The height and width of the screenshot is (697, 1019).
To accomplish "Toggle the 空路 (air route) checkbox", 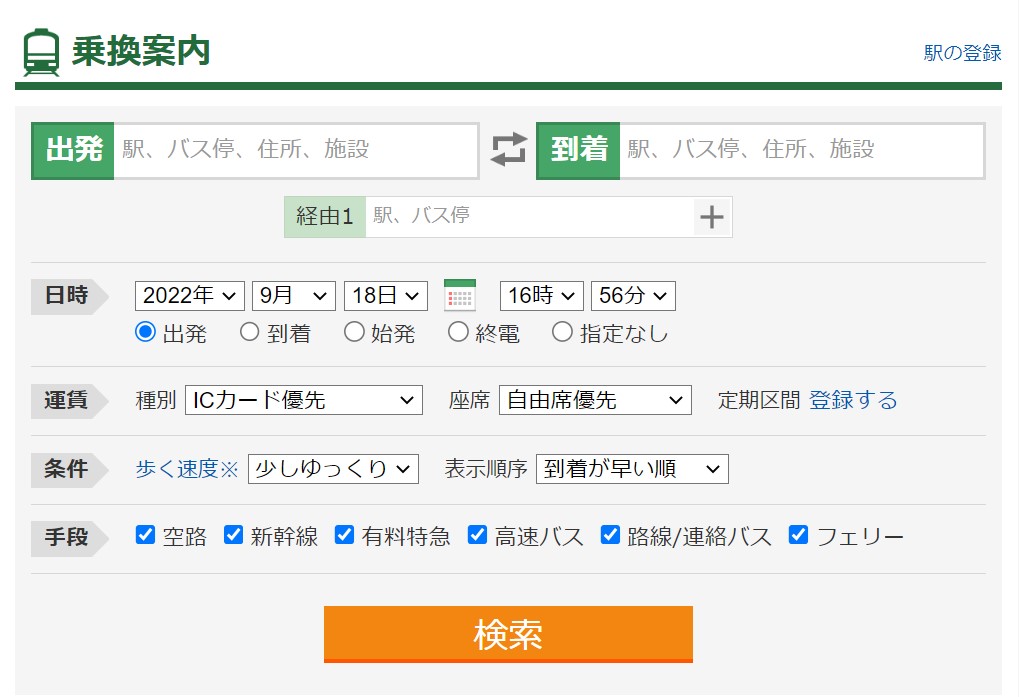I will coord(146,535).
